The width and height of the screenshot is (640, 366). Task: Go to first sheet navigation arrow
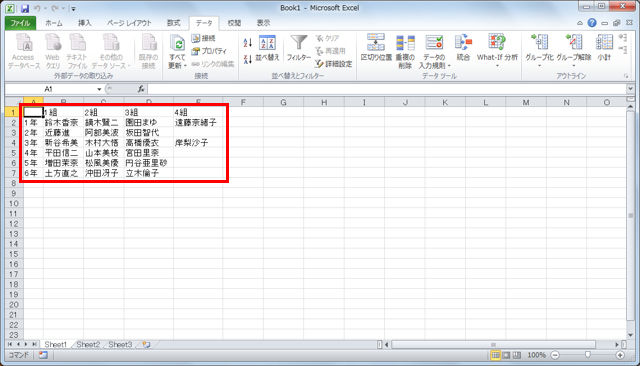[9, 345]
